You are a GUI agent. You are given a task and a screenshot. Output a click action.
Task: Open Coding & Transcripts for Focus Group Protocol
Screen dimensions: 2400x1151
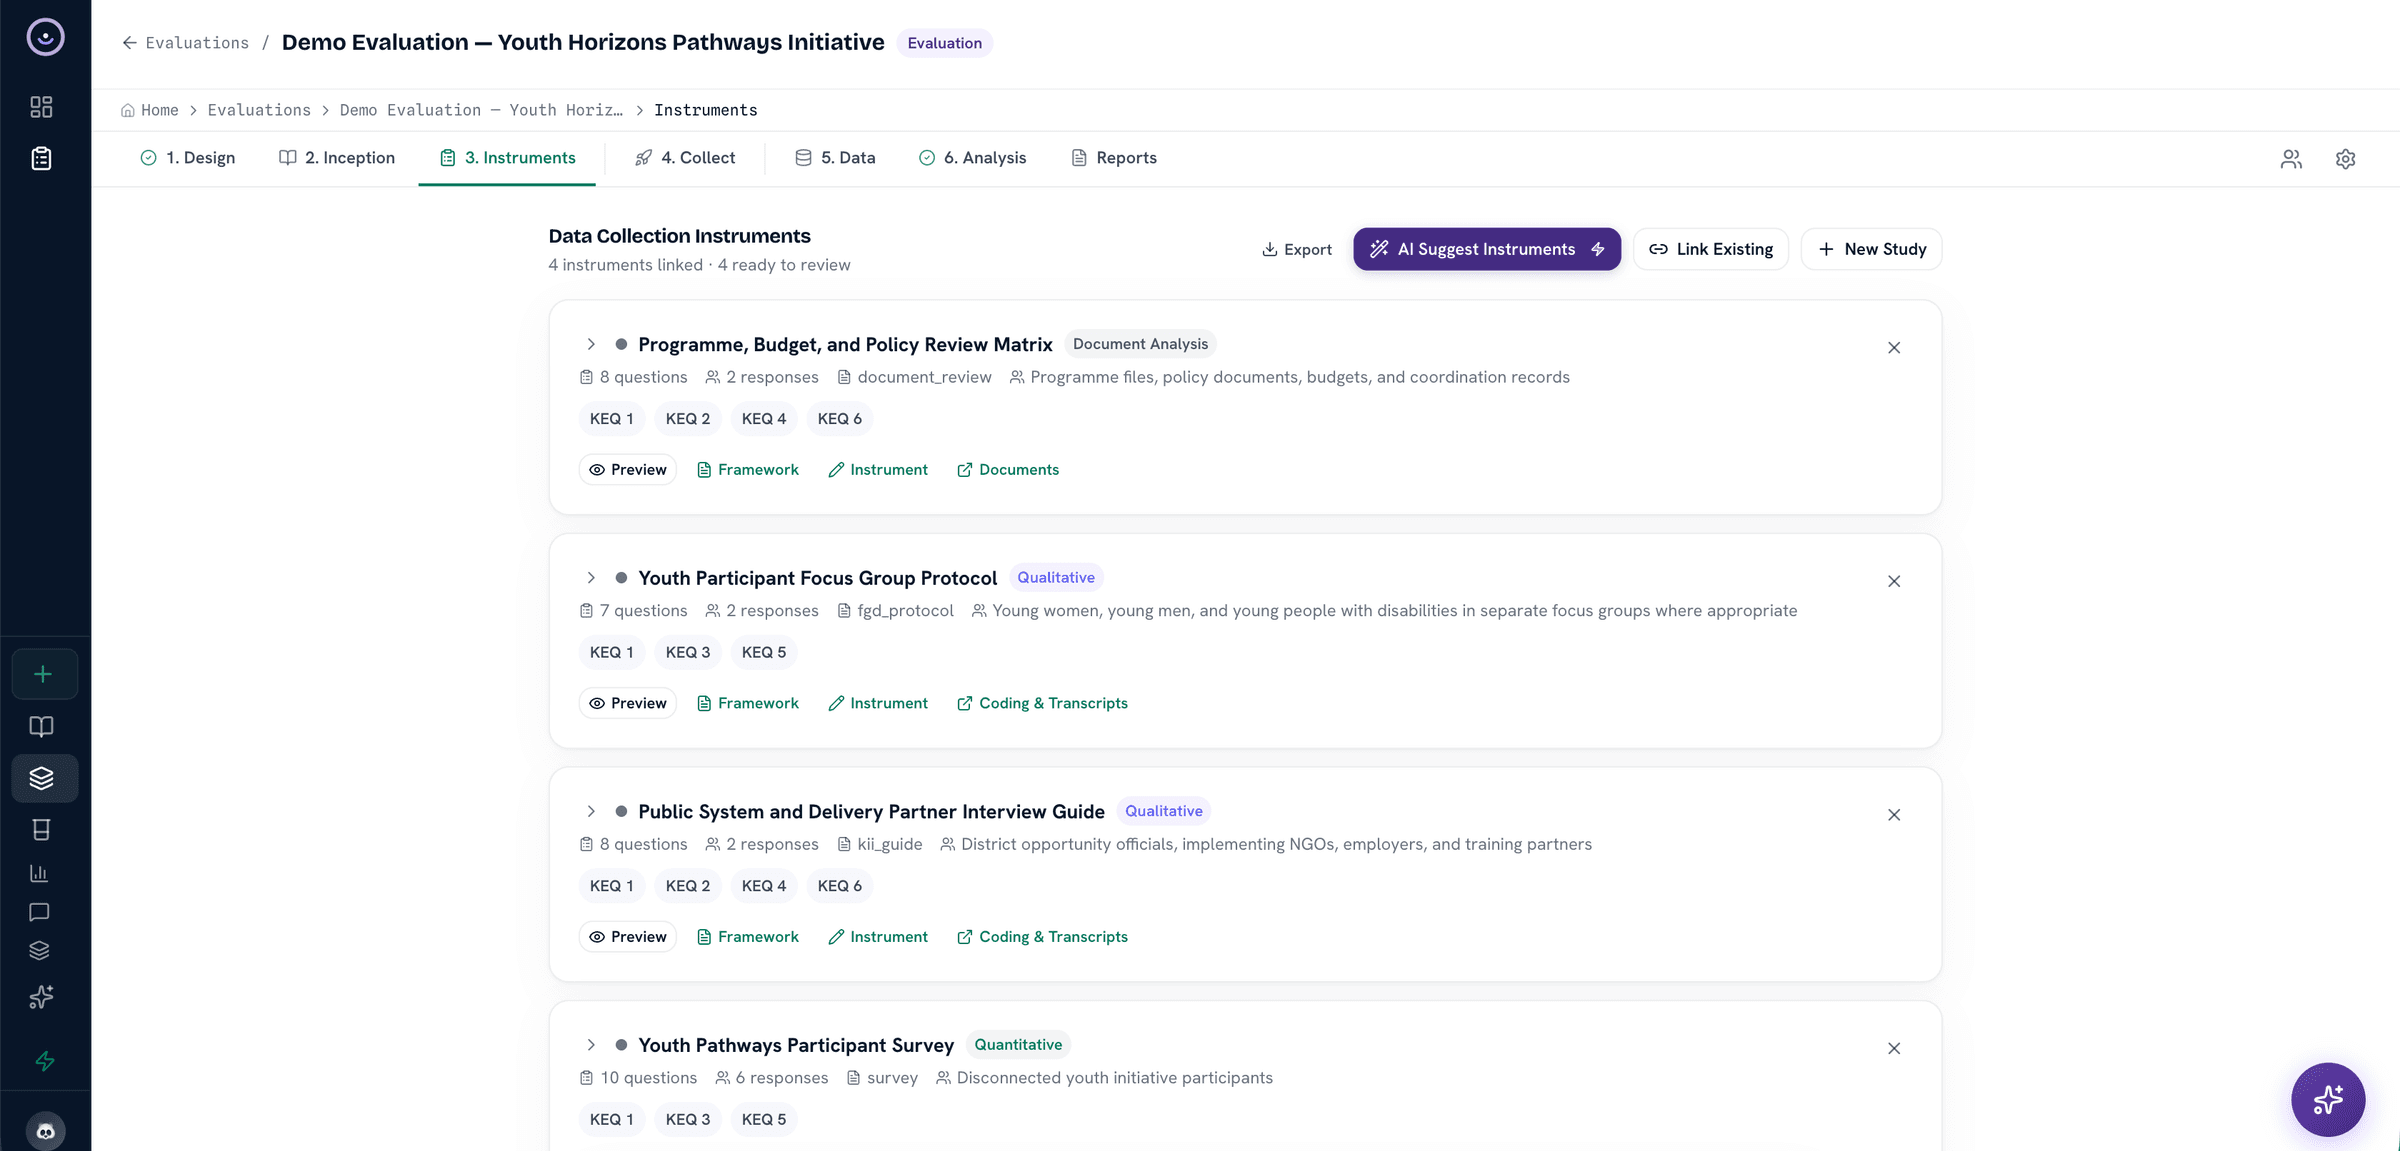coord(1042,703)
